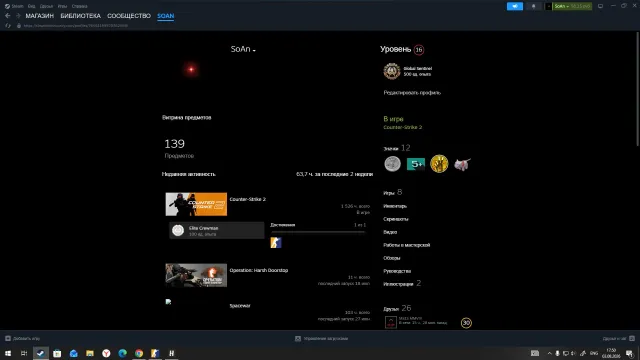The height and width of the screenshot is (360, 640).
Task: Open Microsoft Edge from taskbar
Action: point(122,353)
